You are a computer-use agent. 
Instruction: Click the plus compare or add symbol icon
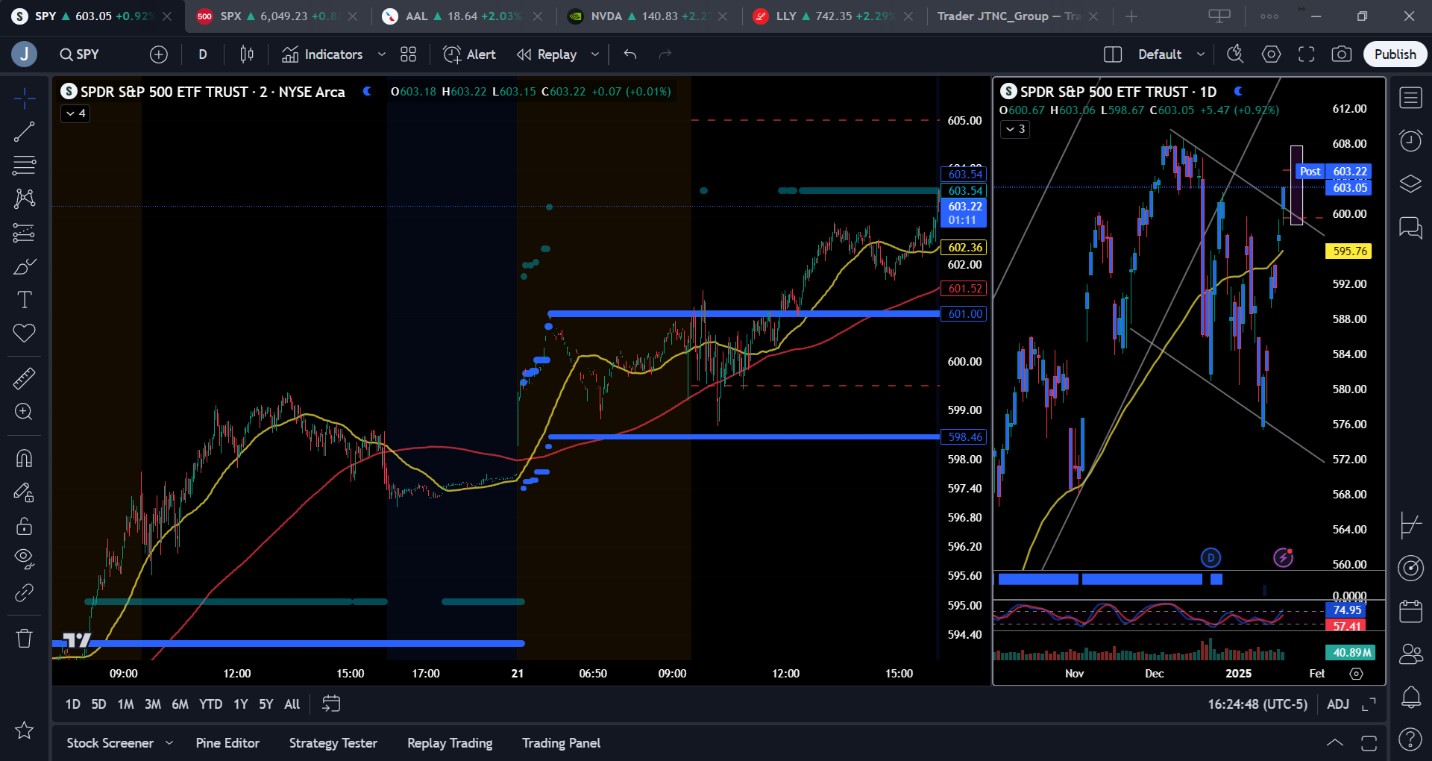tap(159, 54)
